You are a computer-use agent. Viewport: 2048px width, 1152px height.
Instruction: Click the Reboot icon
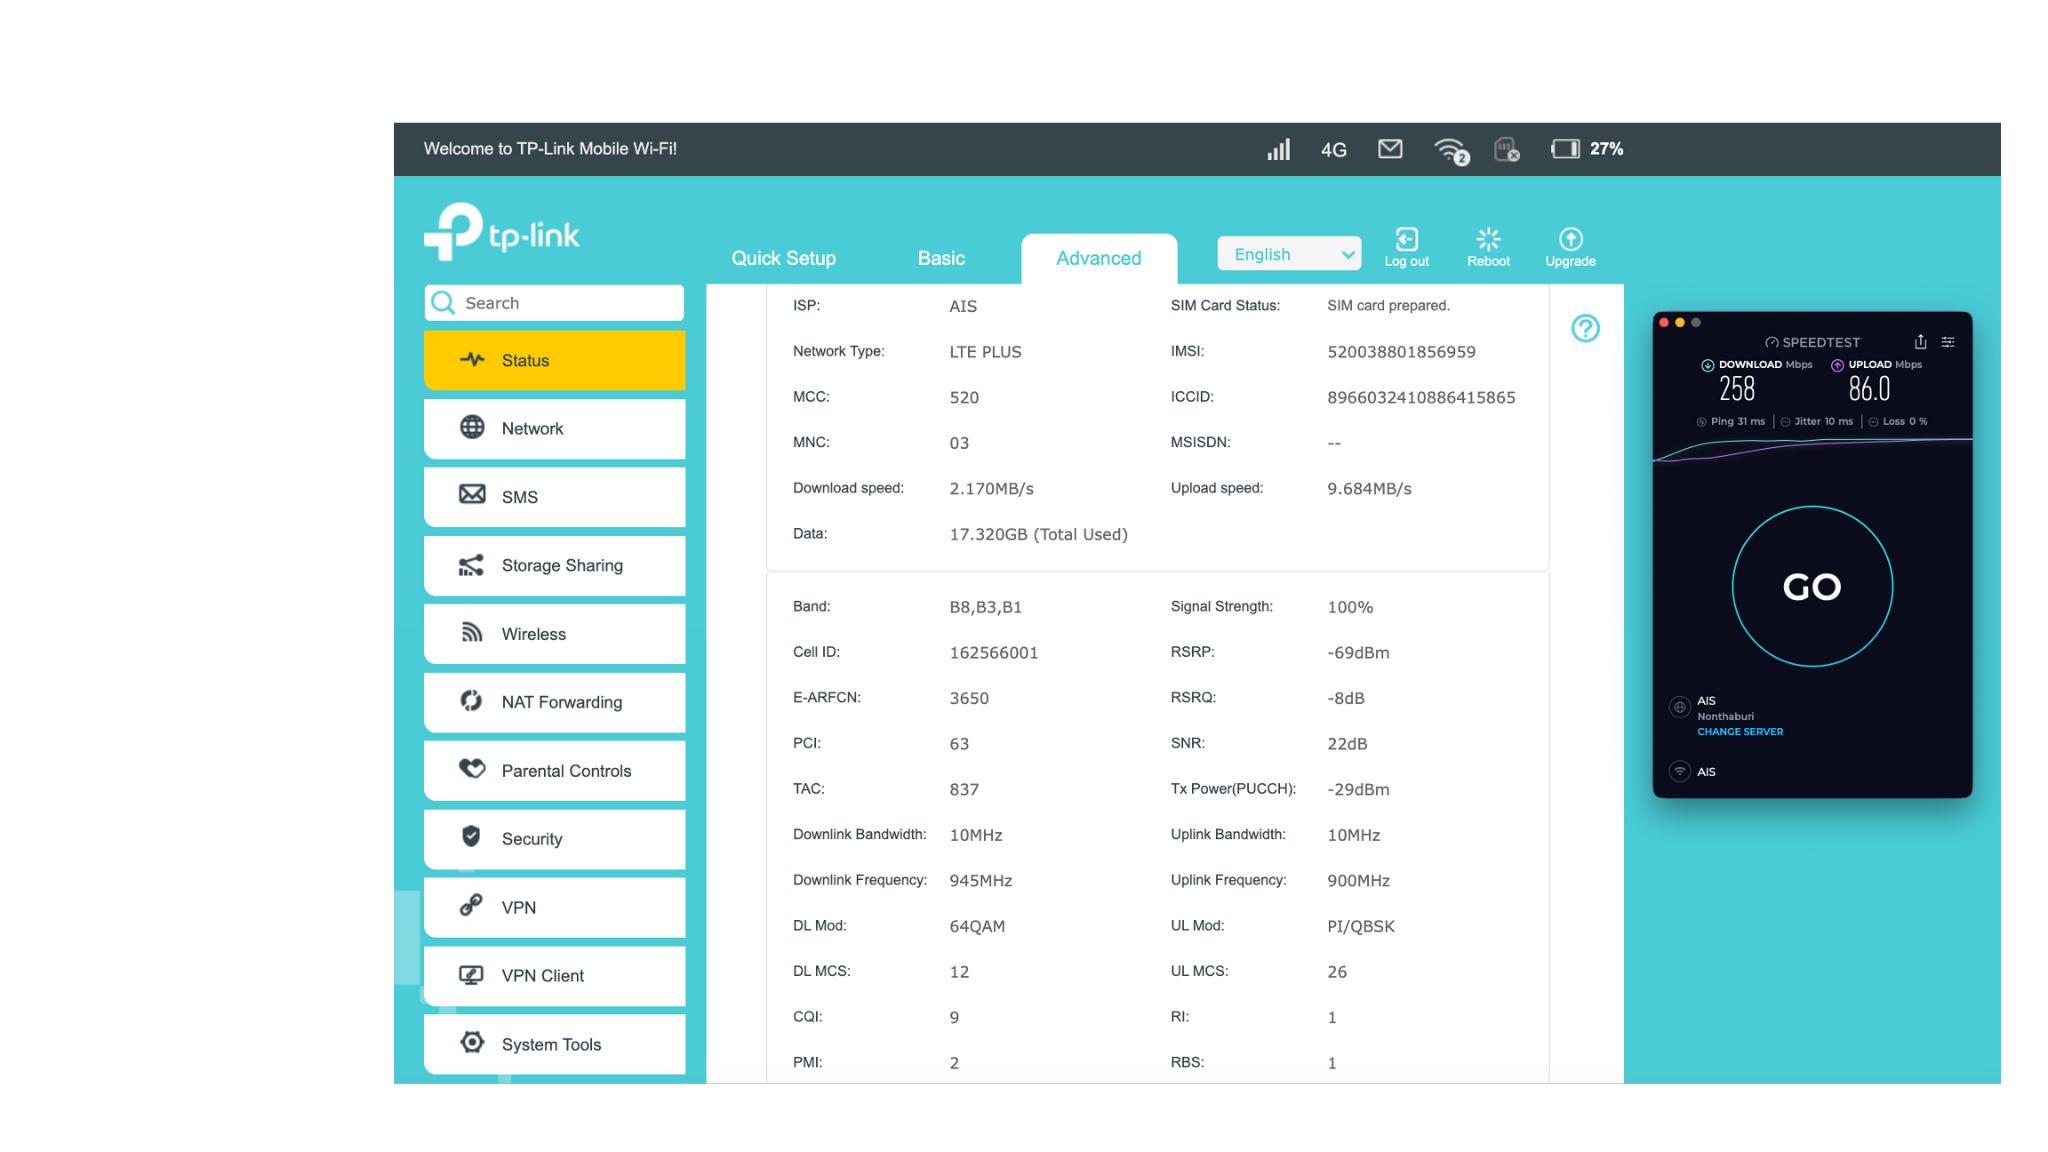pyautogui.click(x=1488, y=240)
